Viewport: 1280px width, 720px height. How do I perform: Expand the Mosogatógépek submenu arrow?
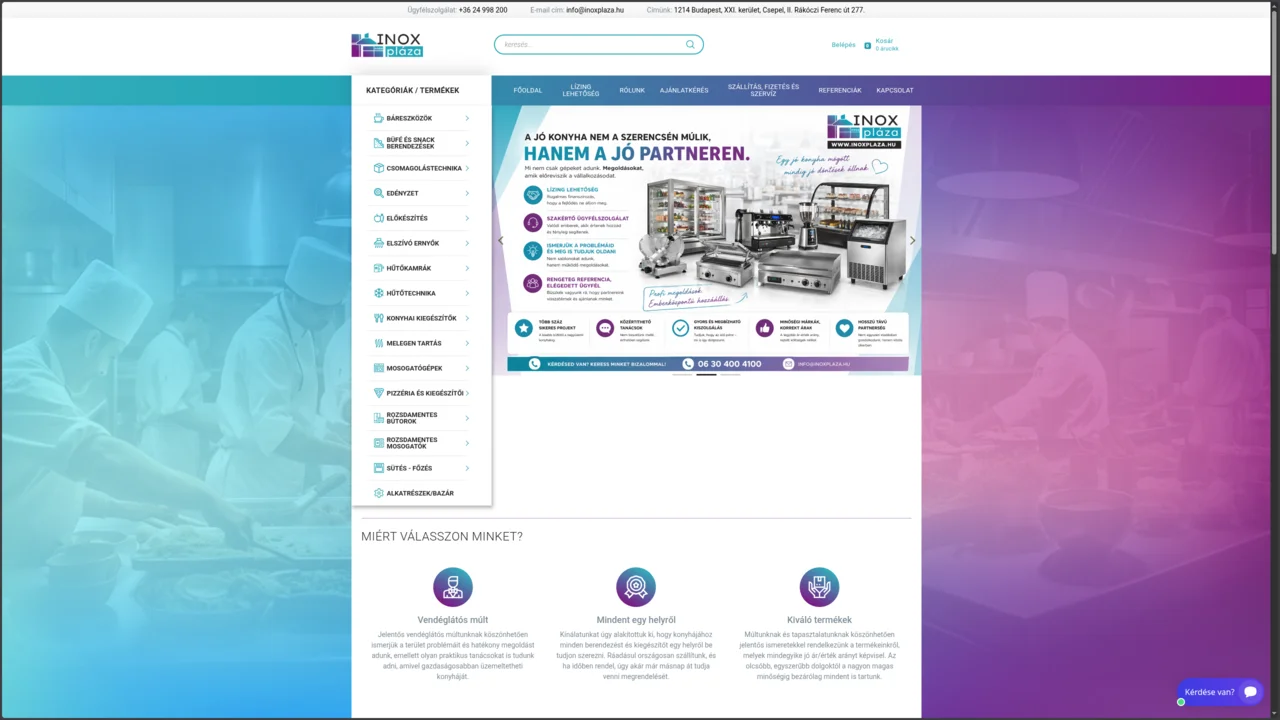coord(467,368)
